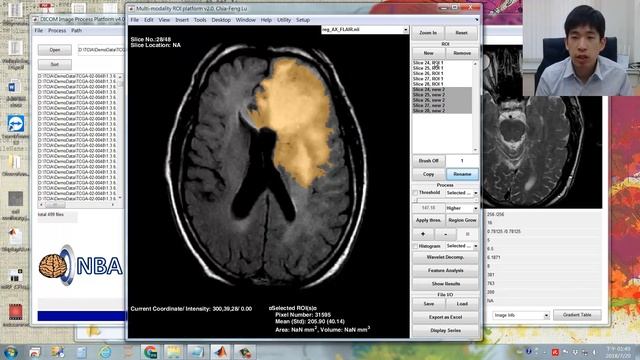Click Show Results button
Viewport: 640px width, 360px height.
(x=445, y=284)
